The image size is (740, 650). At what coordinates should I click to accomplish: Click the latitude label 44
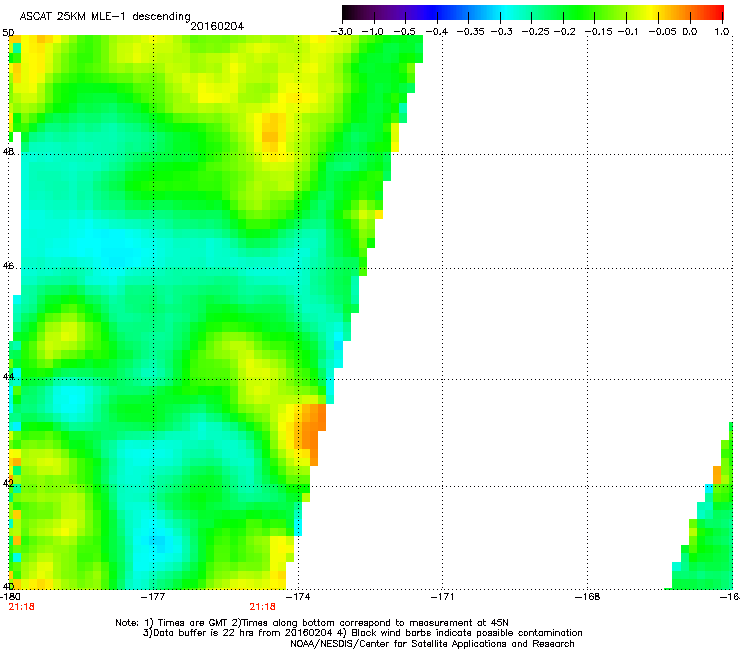coord(8,377)
